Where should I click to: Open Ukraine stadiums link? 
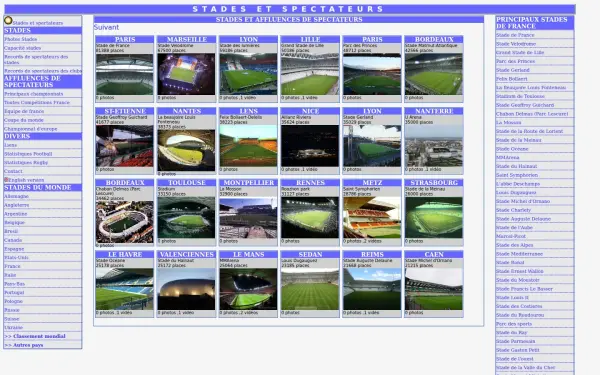[x=13, y=328]
